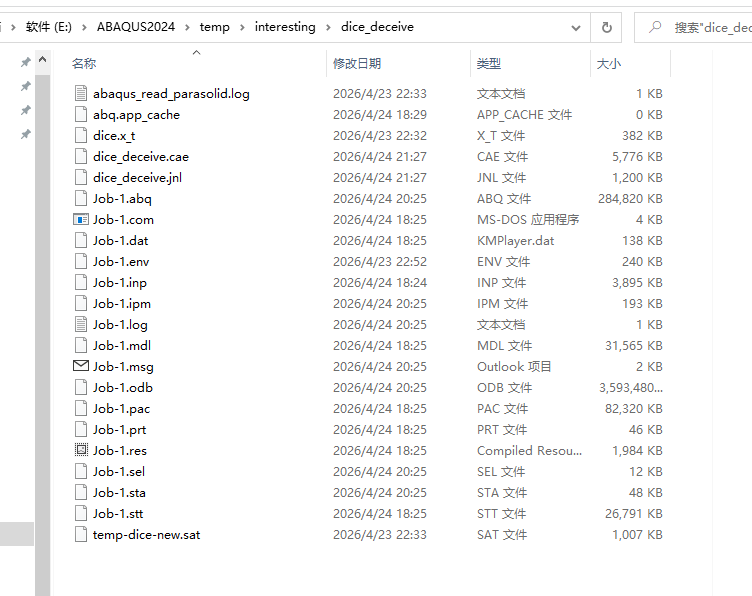
Task: Navigate to ABAQUS2024 breadcrumb folder
Action: (x=136, y=27)
